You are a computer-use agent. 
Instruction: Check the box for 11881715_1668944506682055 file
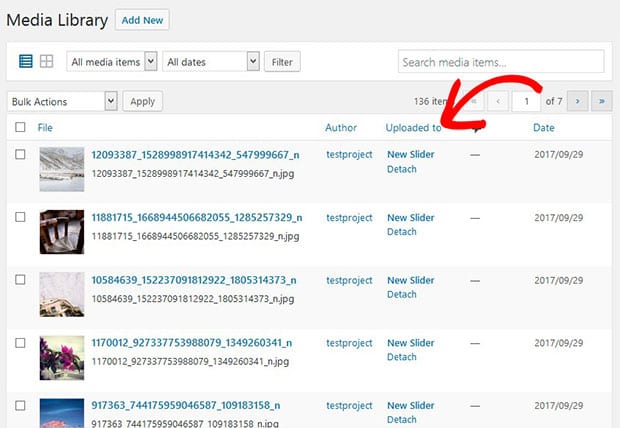(x=20, y=217)
